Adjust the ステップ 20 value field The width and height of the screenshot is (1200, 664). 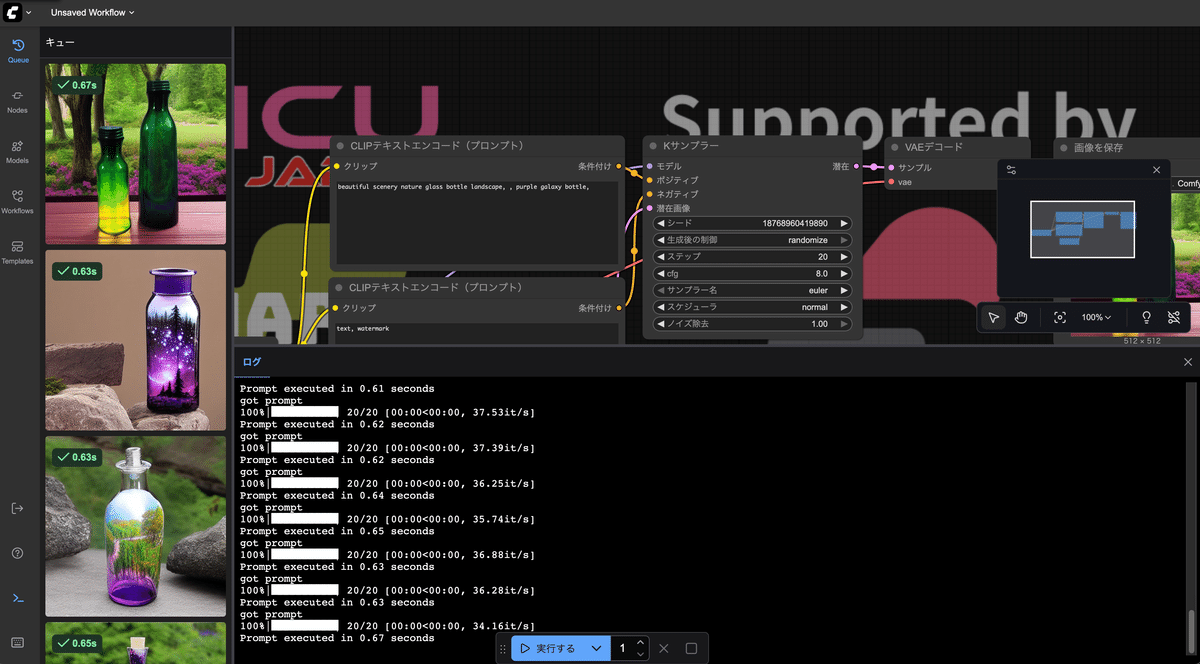point(752,257)
